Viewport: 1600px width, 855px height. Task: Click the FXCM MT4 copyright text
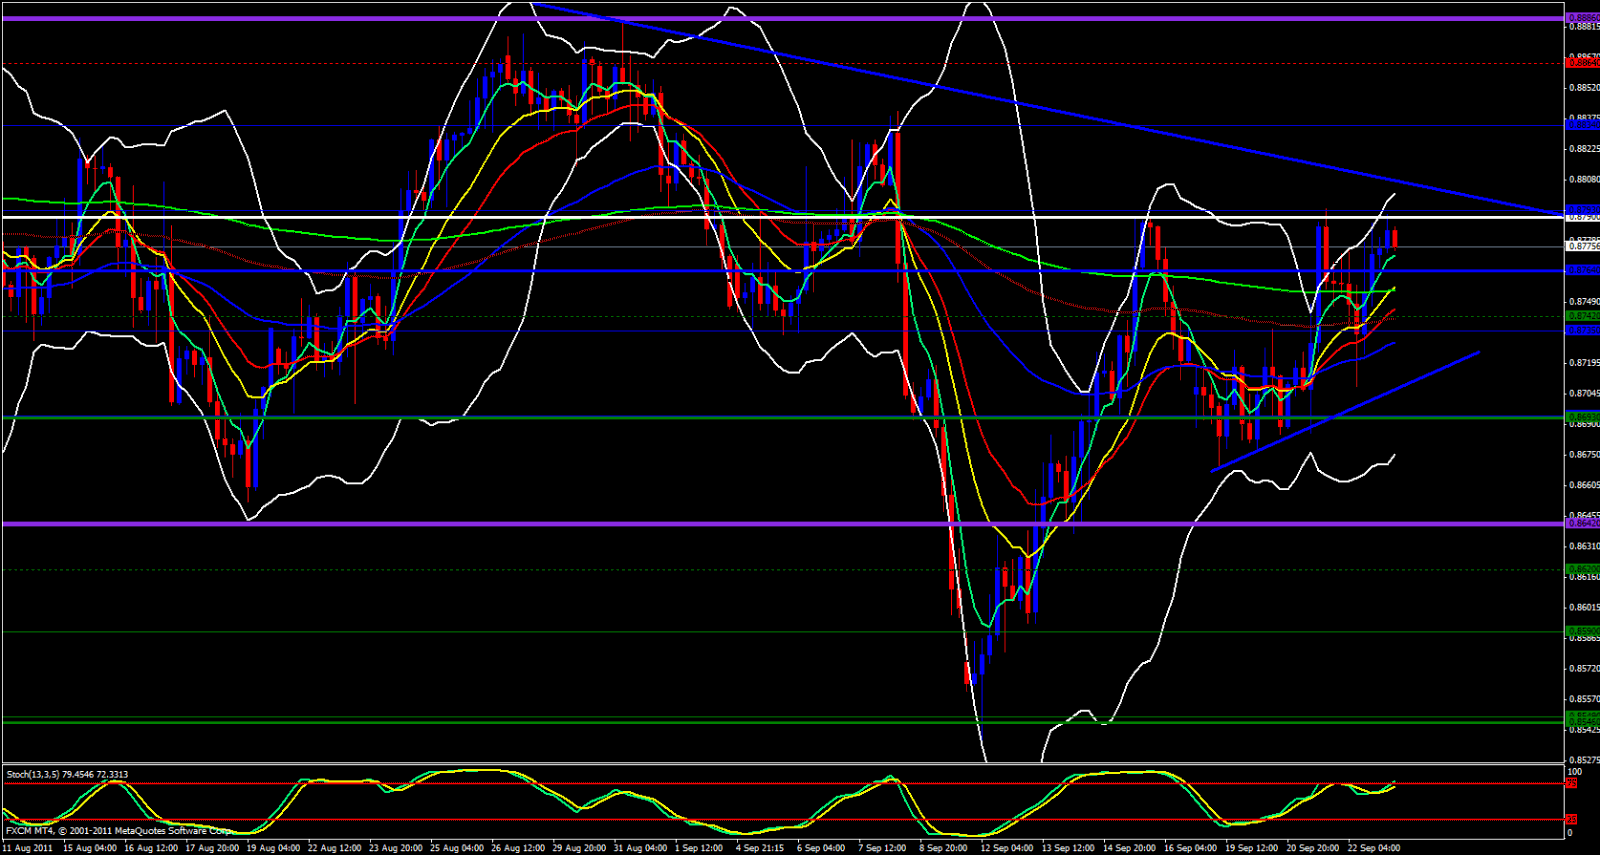[118, 830]
